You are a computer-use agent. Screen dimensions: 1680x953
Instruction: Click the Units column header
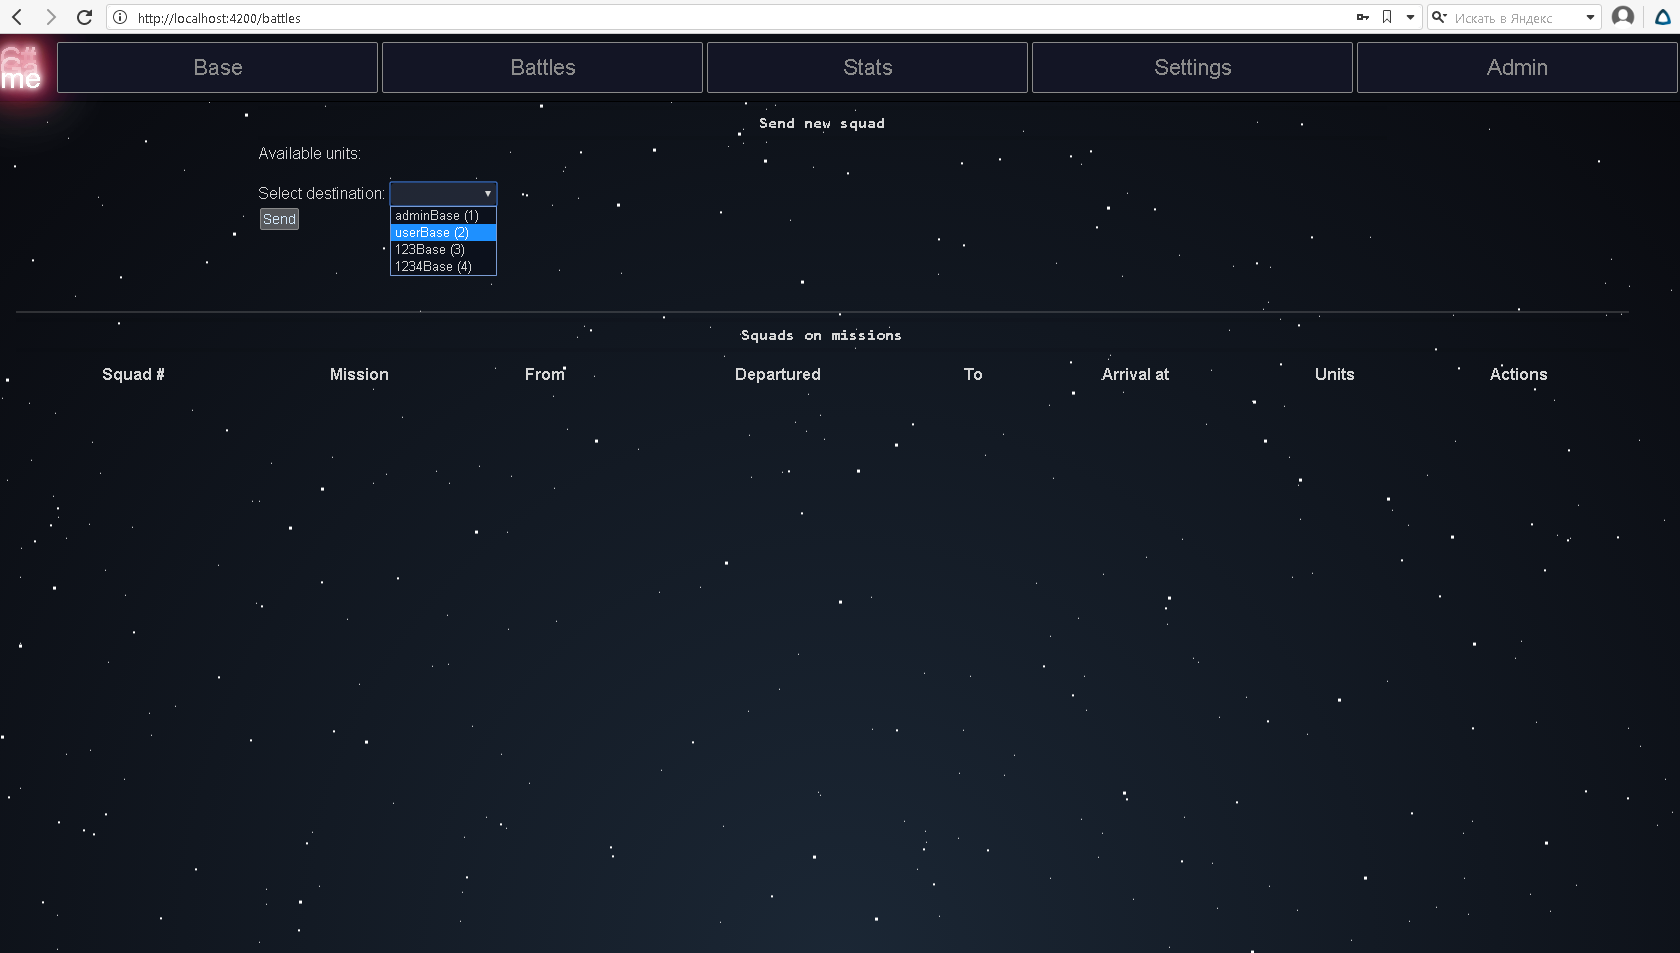(1334, 374)
